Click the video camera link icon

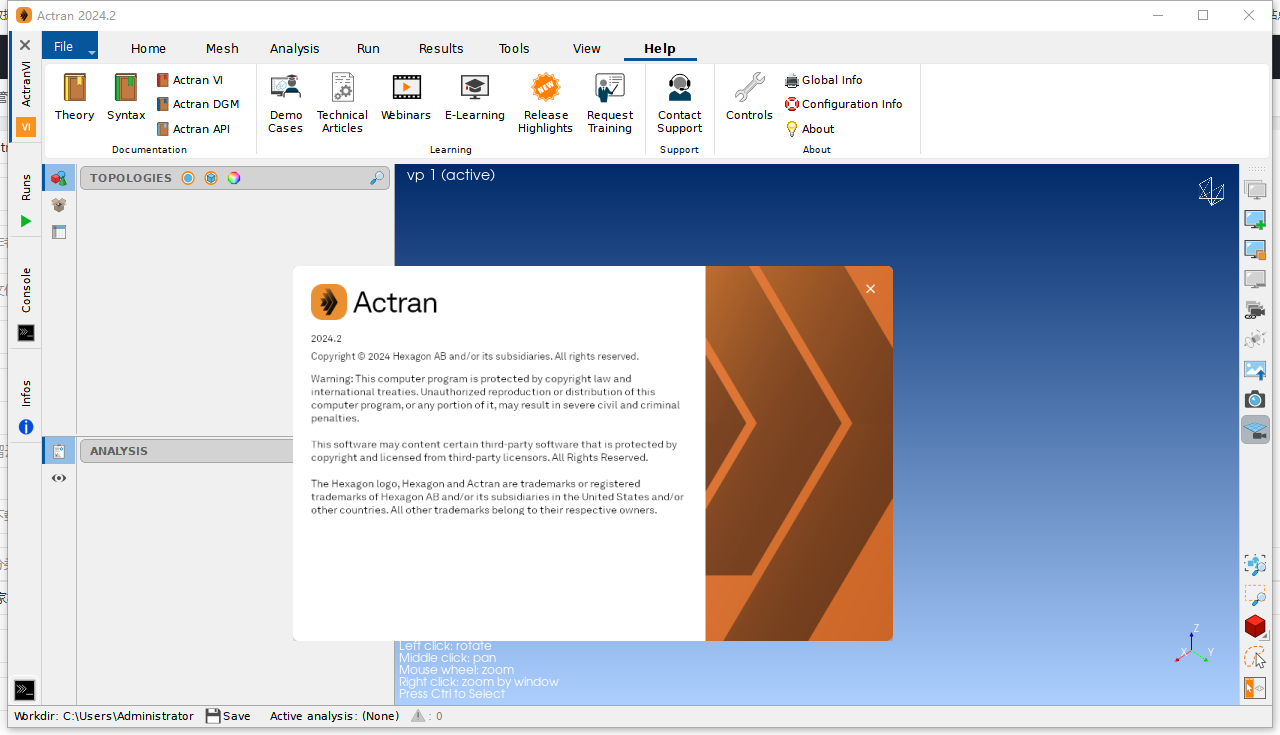pyautogui.click(x=1255, y=310)
